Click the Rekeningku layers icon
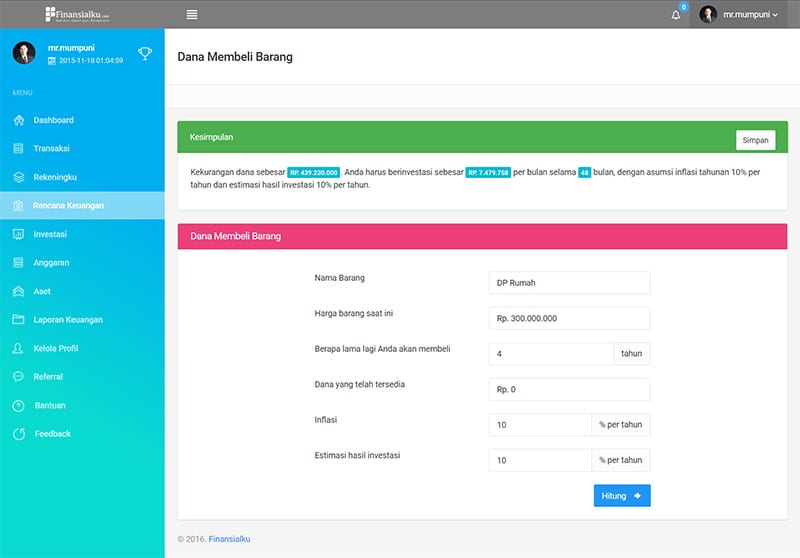 click(18, 177)
